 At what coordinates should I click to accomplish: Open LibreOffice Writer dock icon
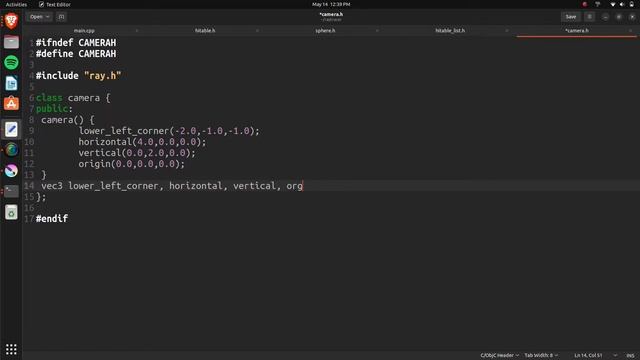[11, 83]
